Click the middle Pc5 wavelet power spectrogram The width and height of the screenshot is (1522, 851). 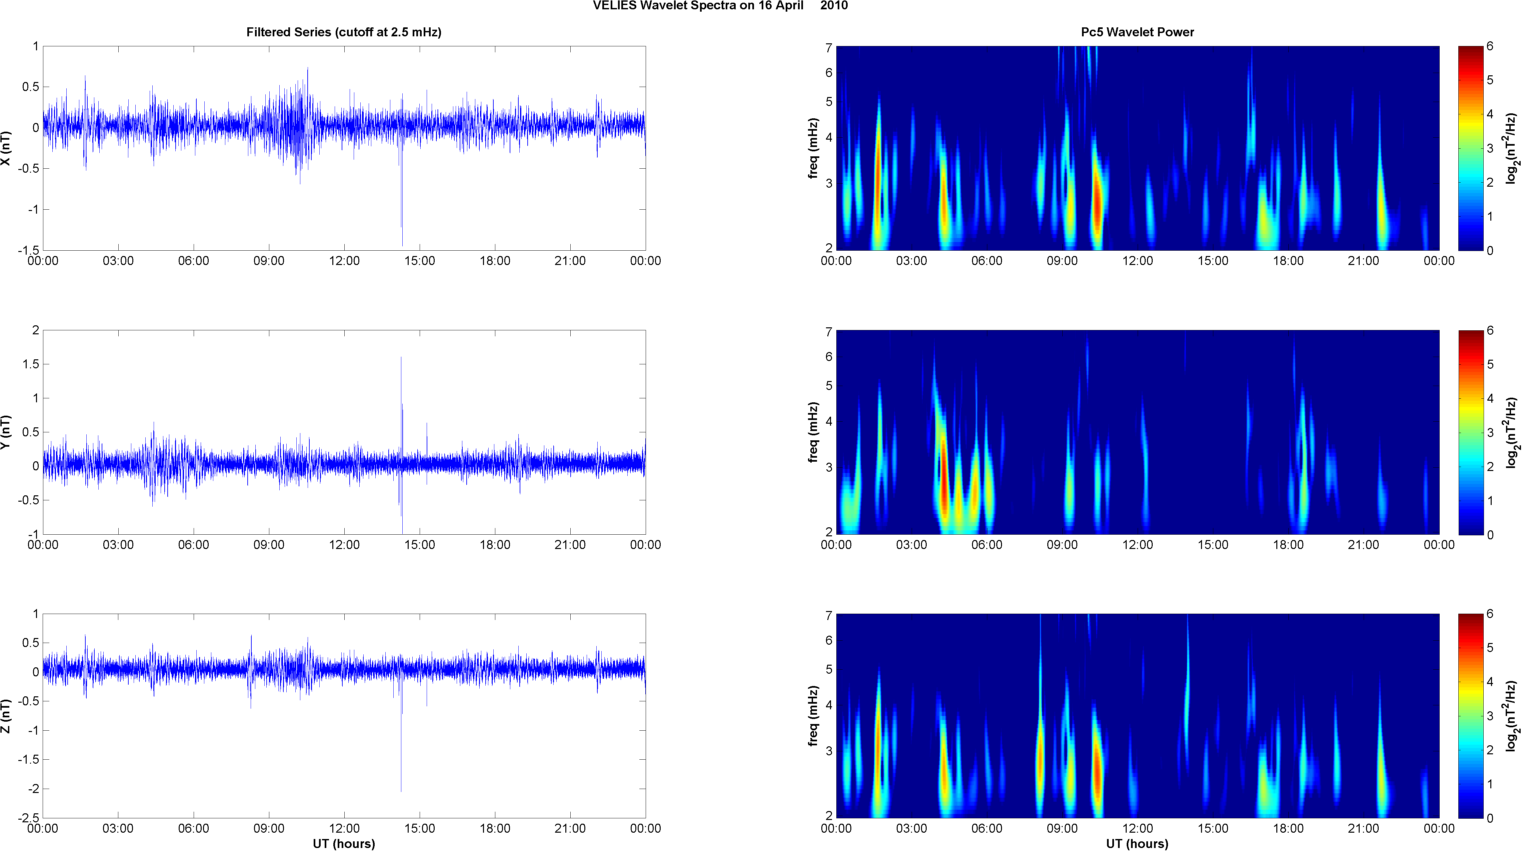[x=1137, y=432]
